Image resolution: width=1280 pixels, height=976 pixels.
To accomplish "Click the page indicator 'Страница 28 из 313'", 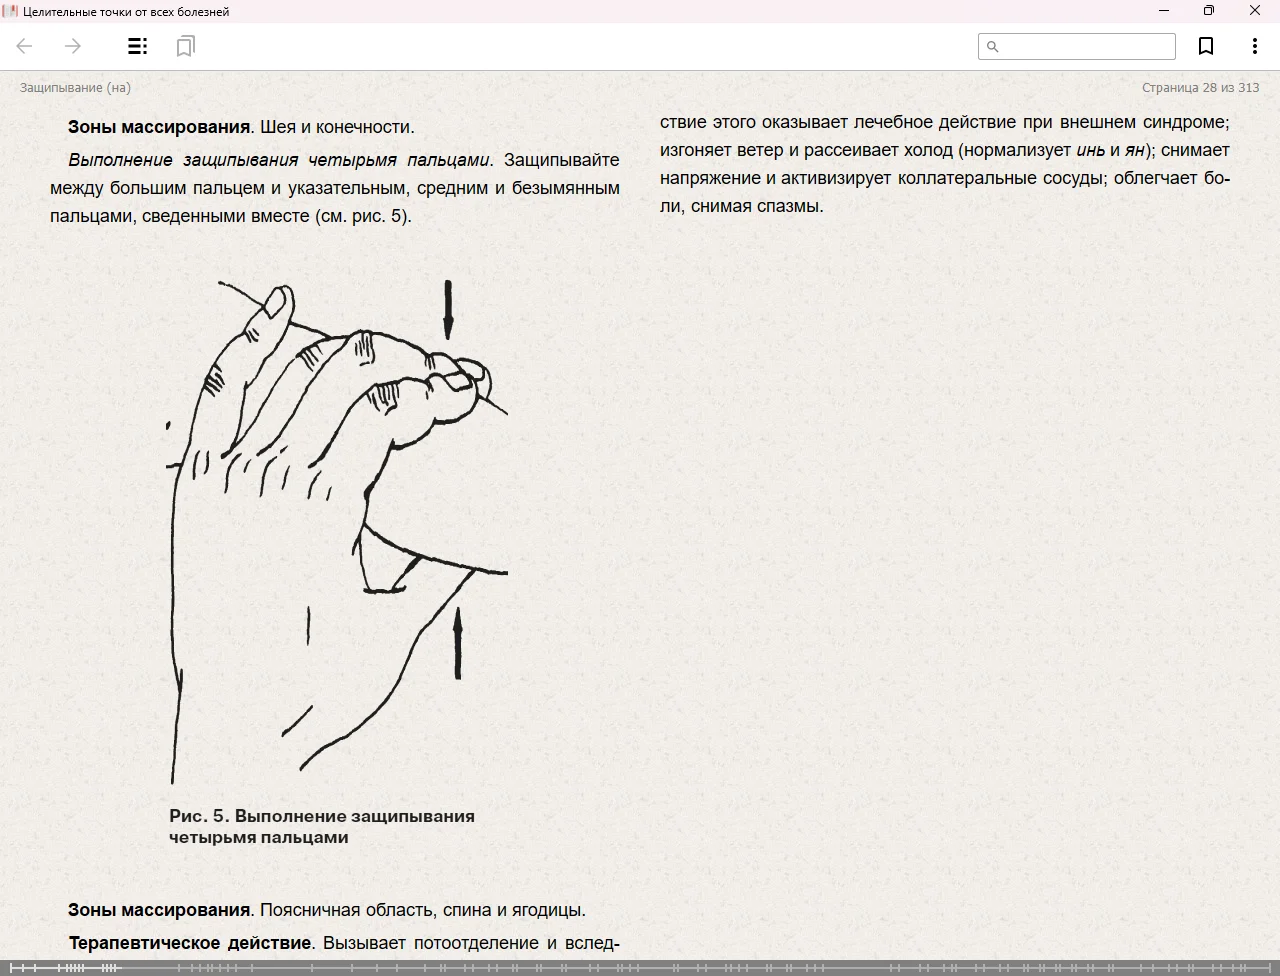I will tap(1200, 87).
